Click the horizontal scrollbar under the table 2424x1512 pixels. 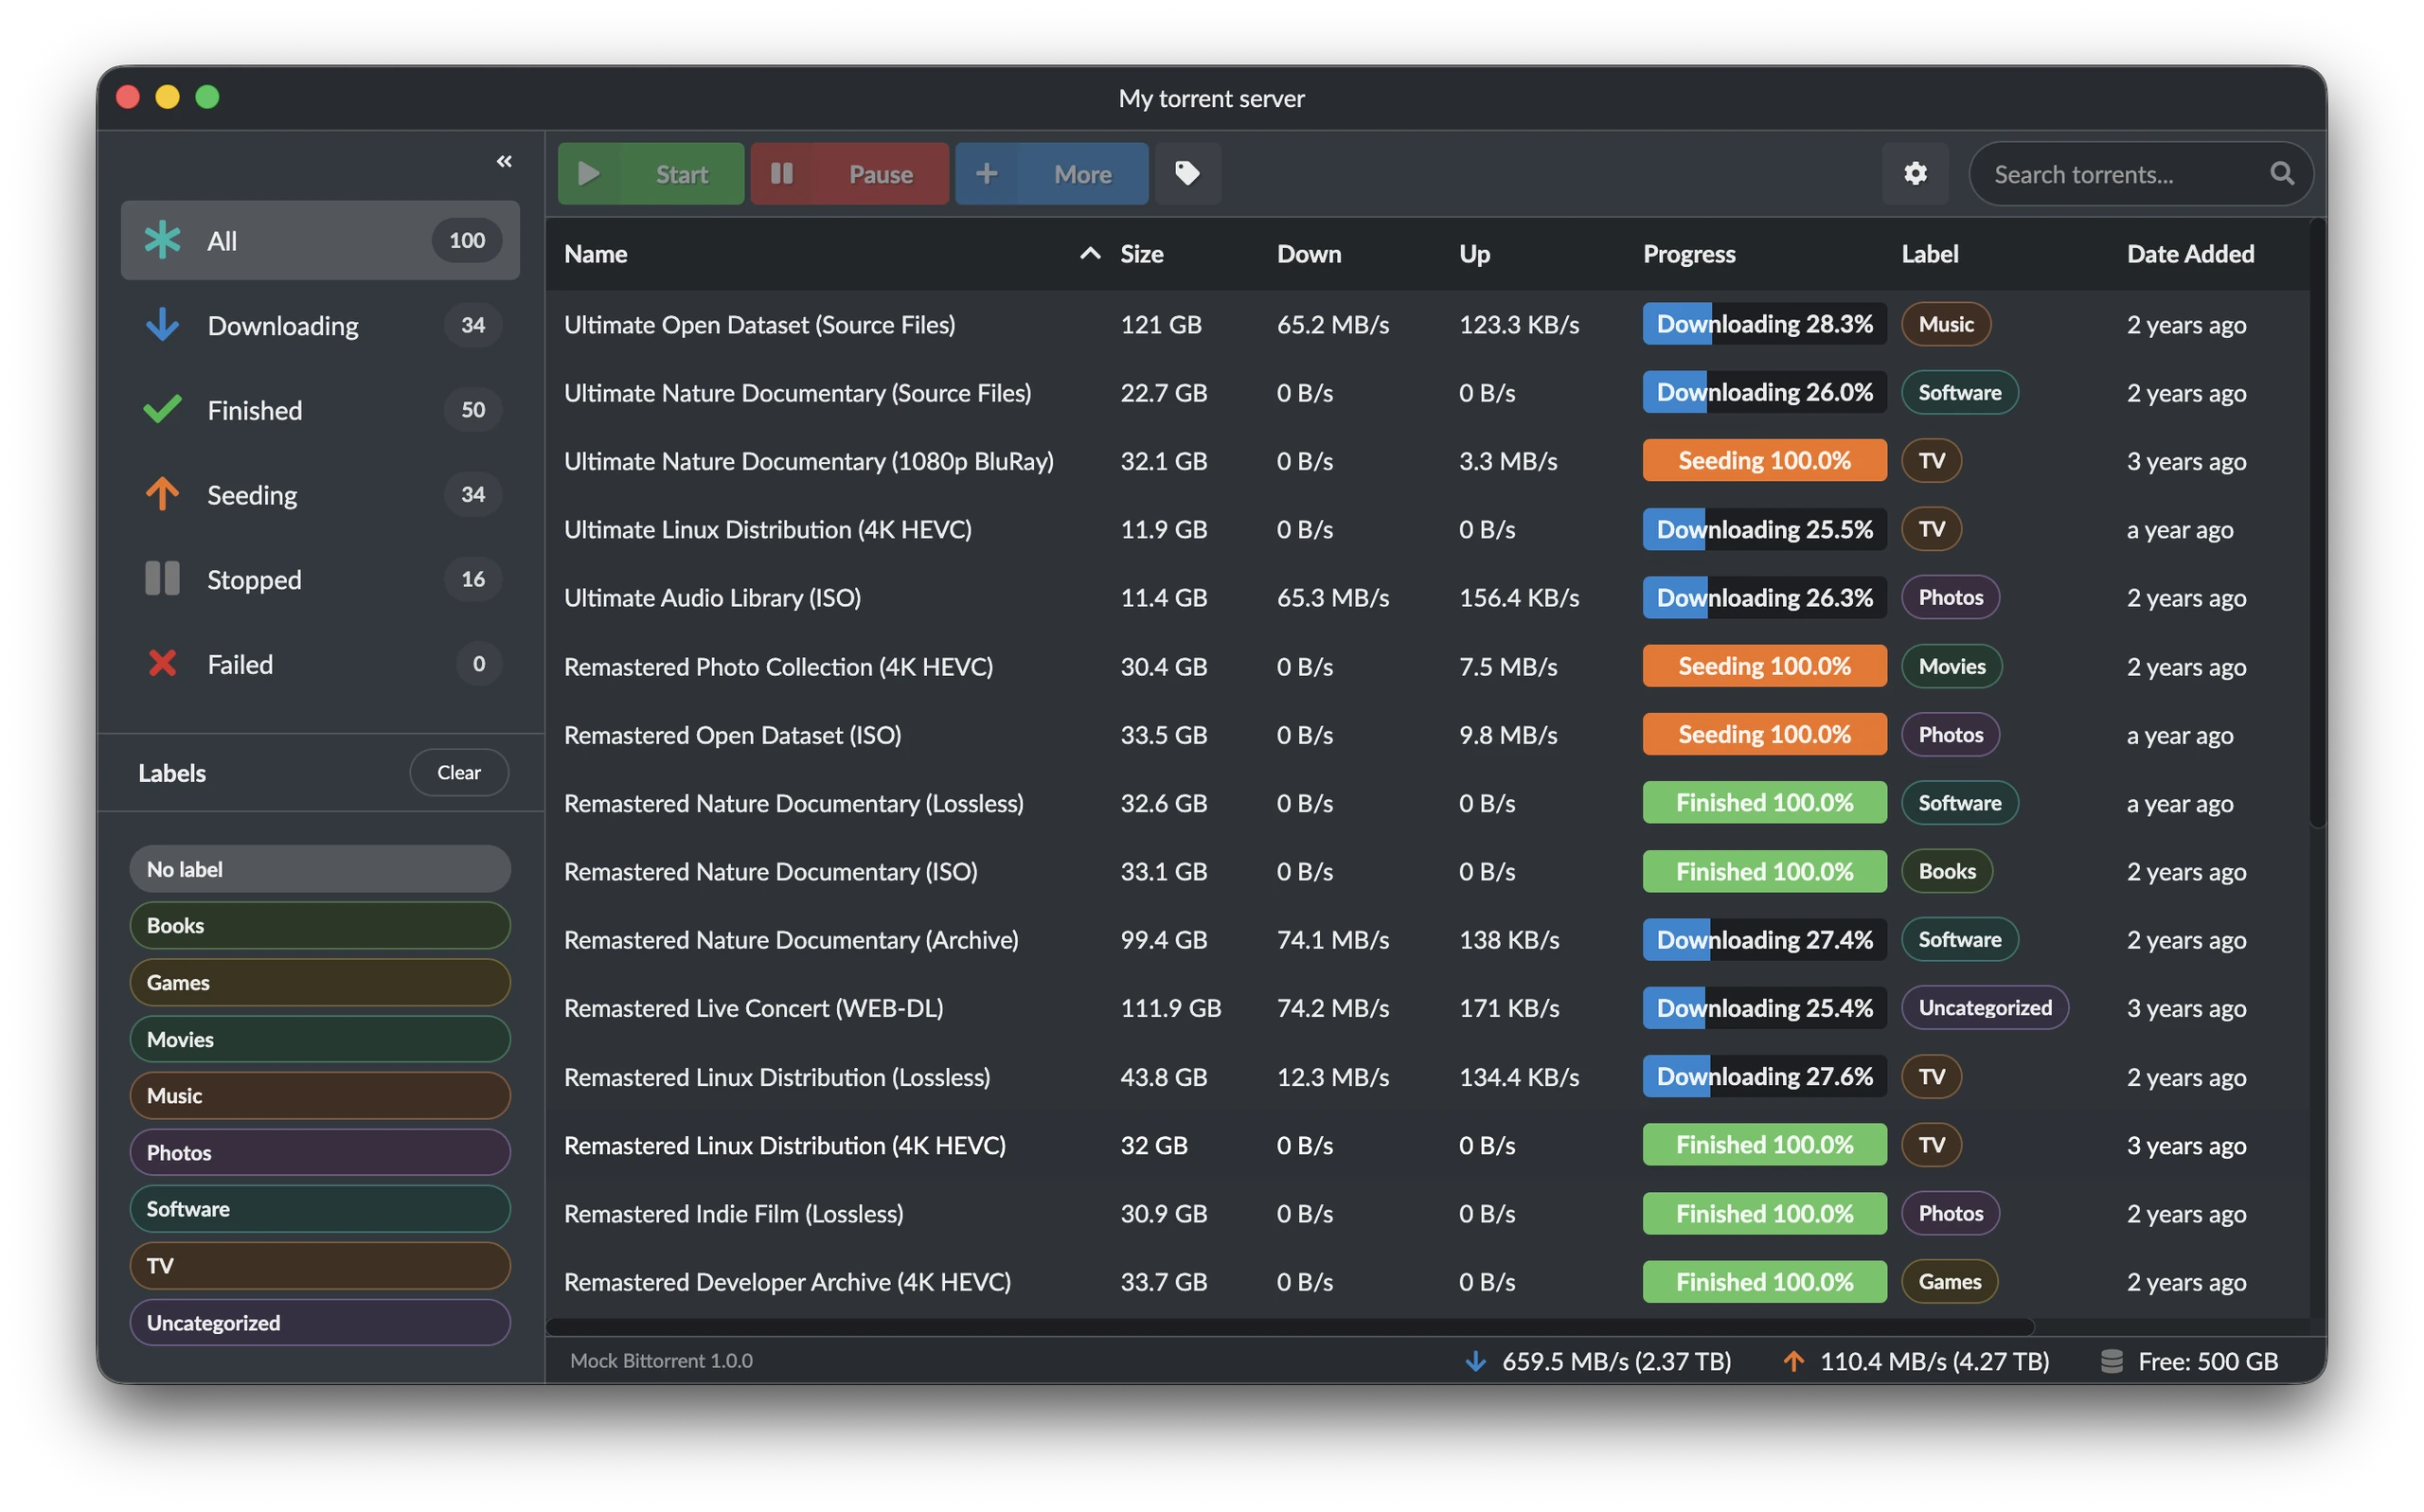coord(1290,1327)
